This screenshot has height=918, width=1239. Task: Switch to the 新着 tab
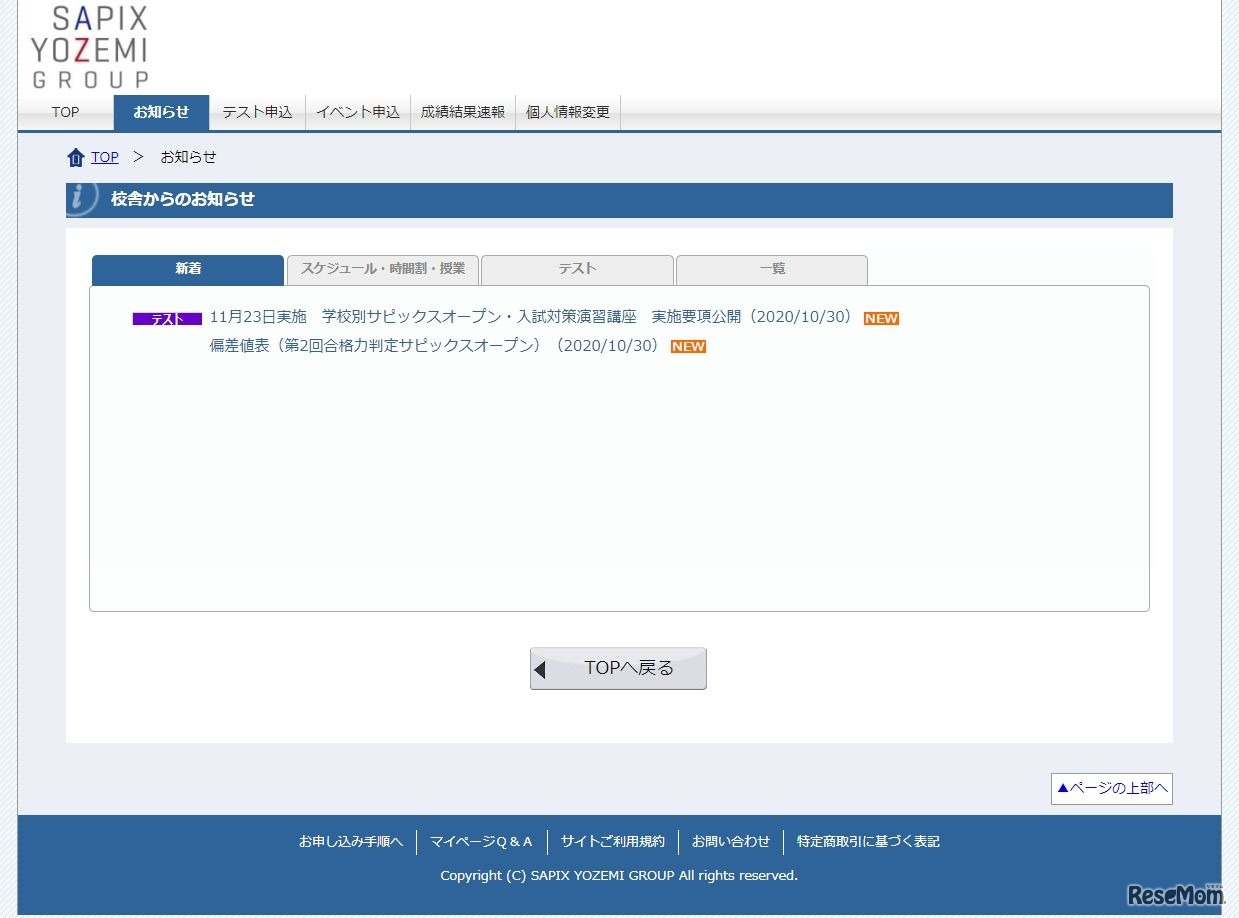pos(187,269)
